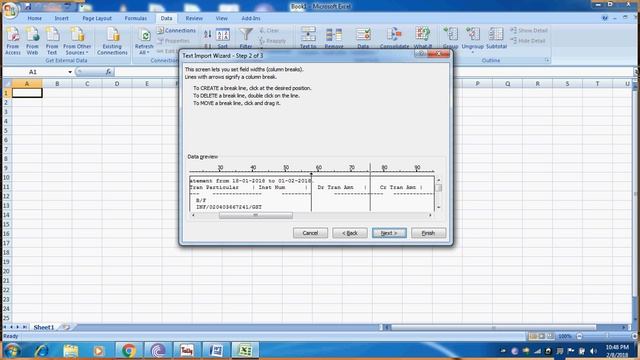Open the Add-Ins ribbon tab
This screenshot has width=640, height=360.
(251, 18)
